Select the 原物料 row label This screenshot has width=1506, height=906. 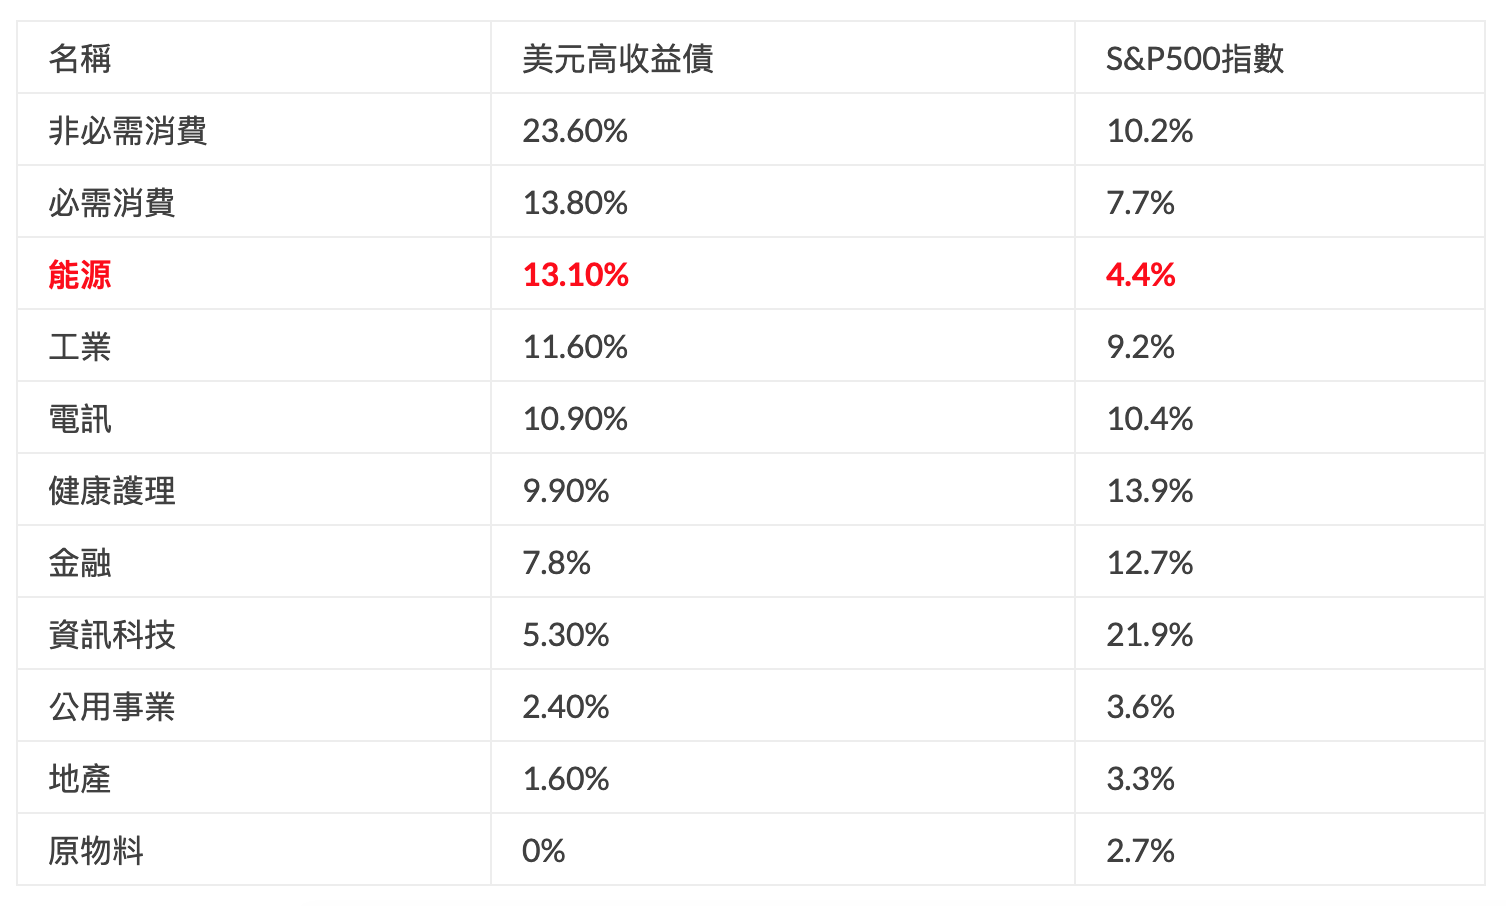(x=96, y=851)
